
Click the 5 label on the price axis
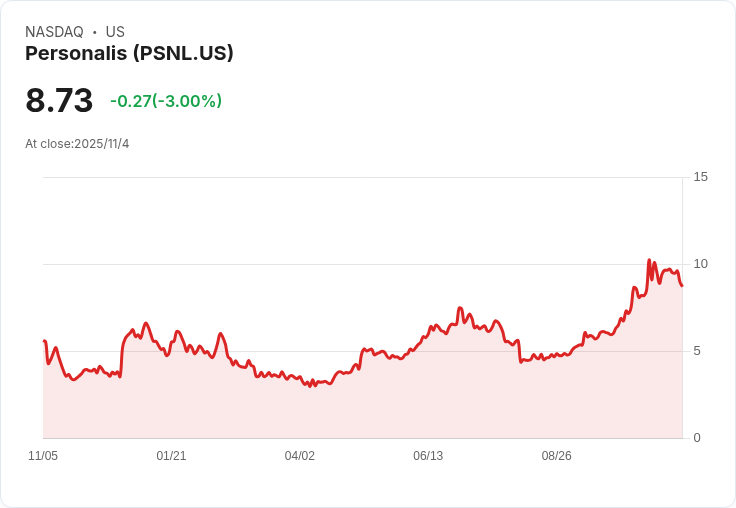pos(697,351)
